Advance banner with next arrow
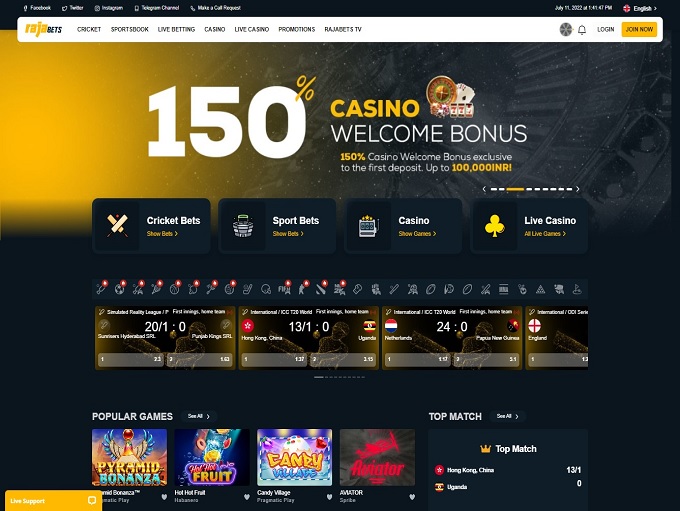 (x=578, y=189)
